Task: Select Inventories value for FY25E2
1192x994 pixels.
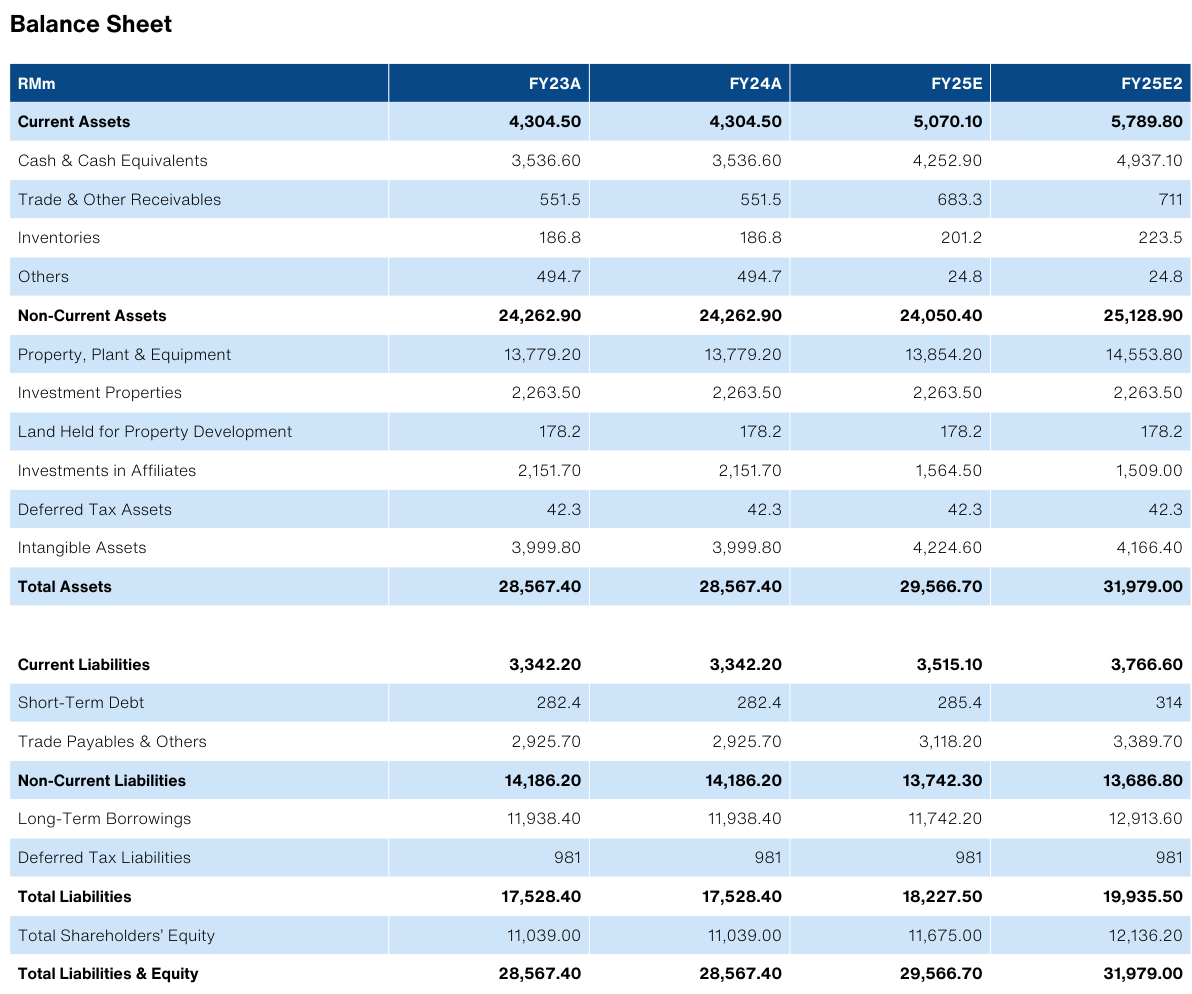Action: 1163,238
